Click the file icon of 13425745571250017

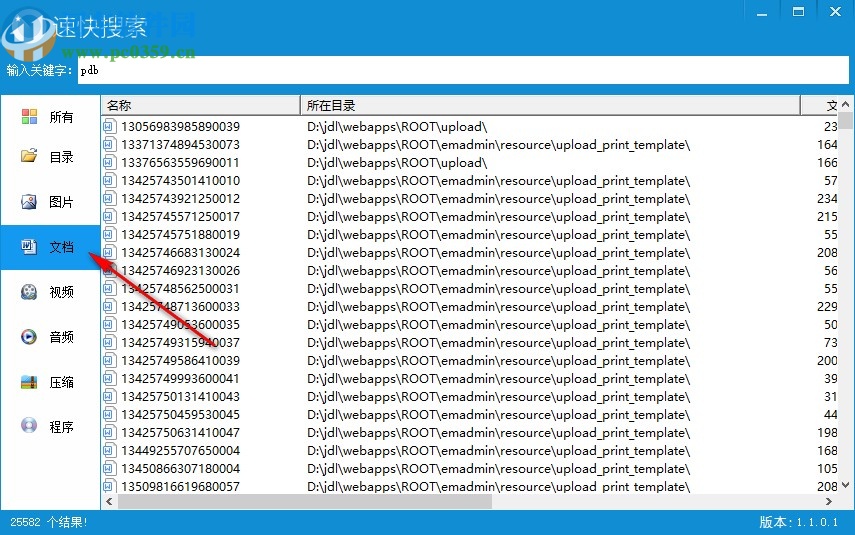[109, 217]
